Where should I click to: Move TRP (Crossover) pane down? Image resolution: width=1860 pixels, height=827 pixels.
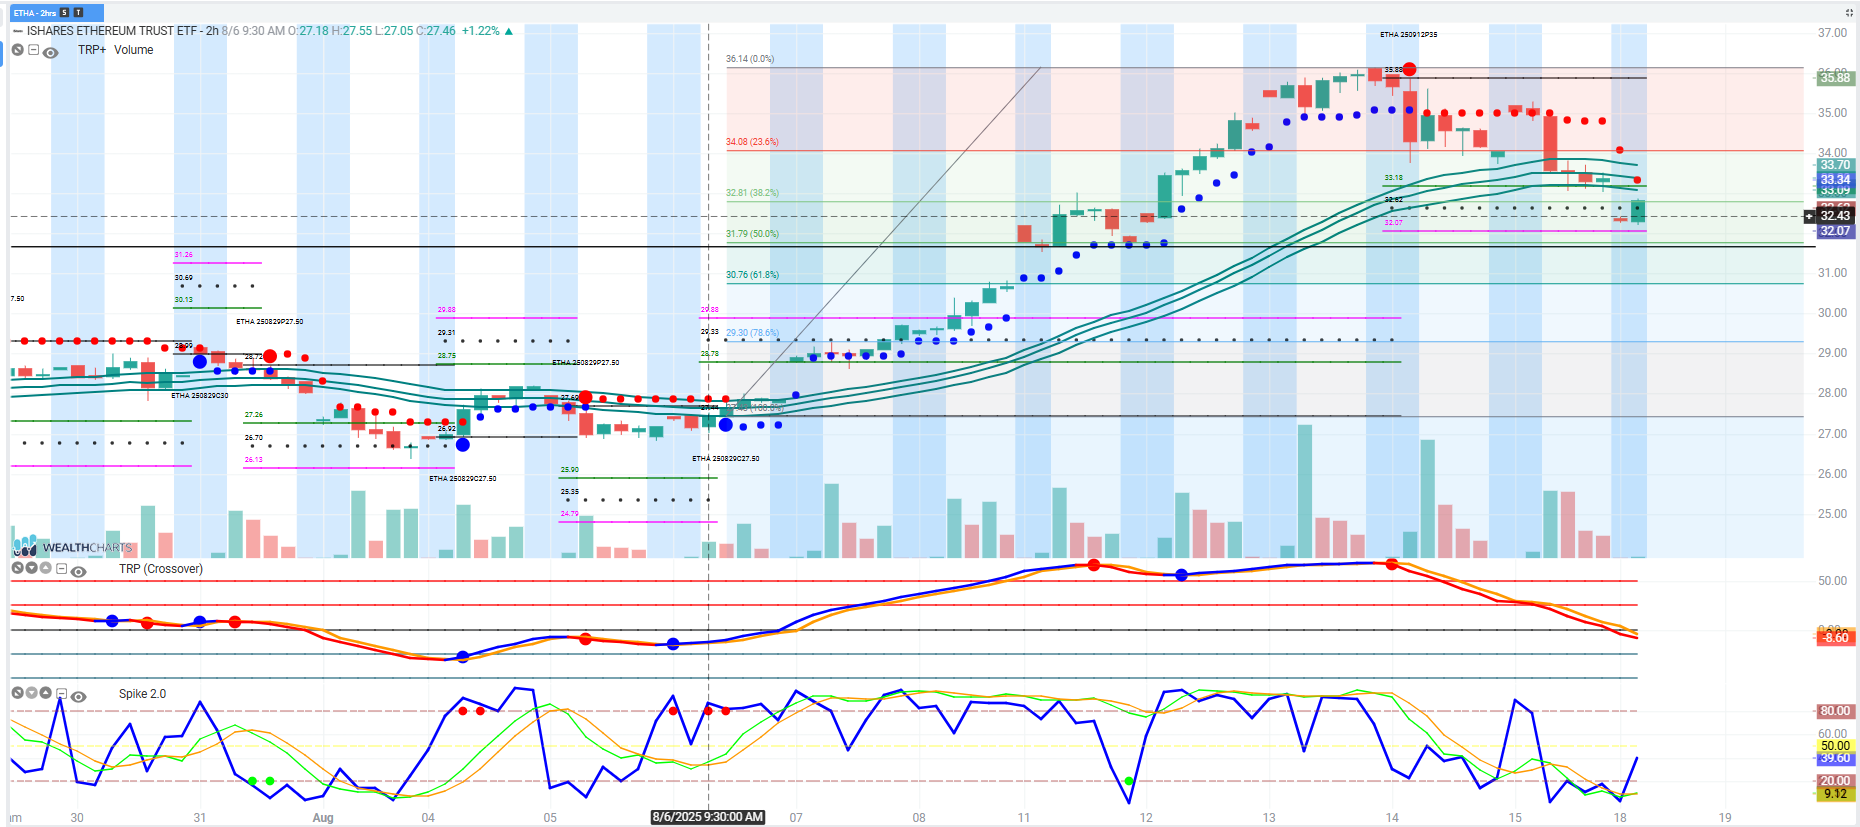(31, 568)
